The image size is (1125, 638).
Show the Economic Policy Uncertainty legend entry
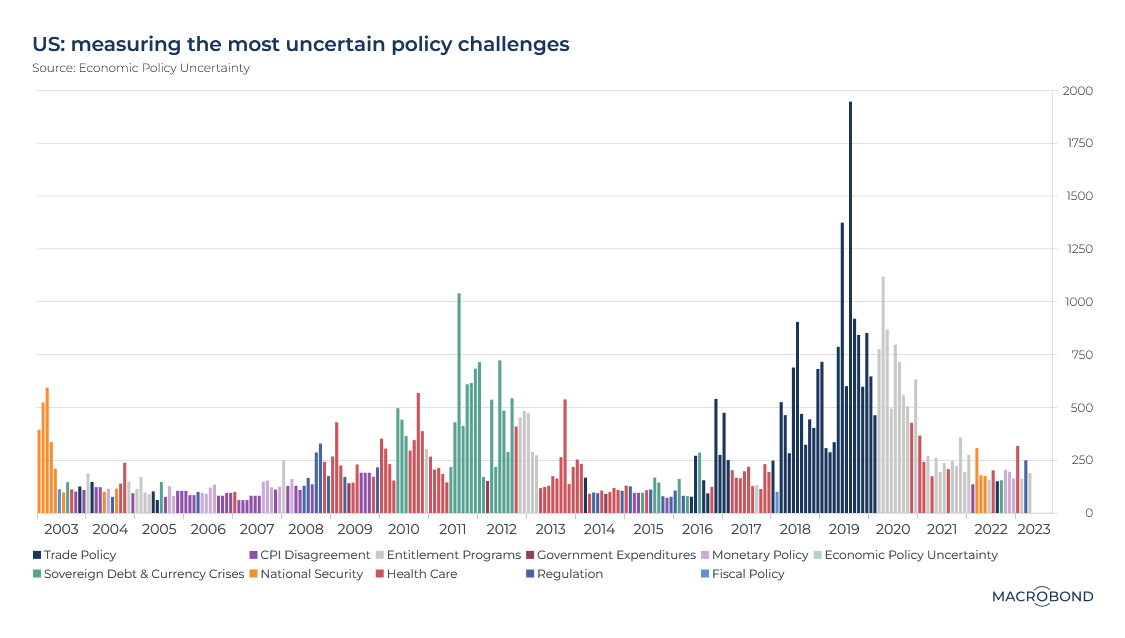(x=911, y=555)
